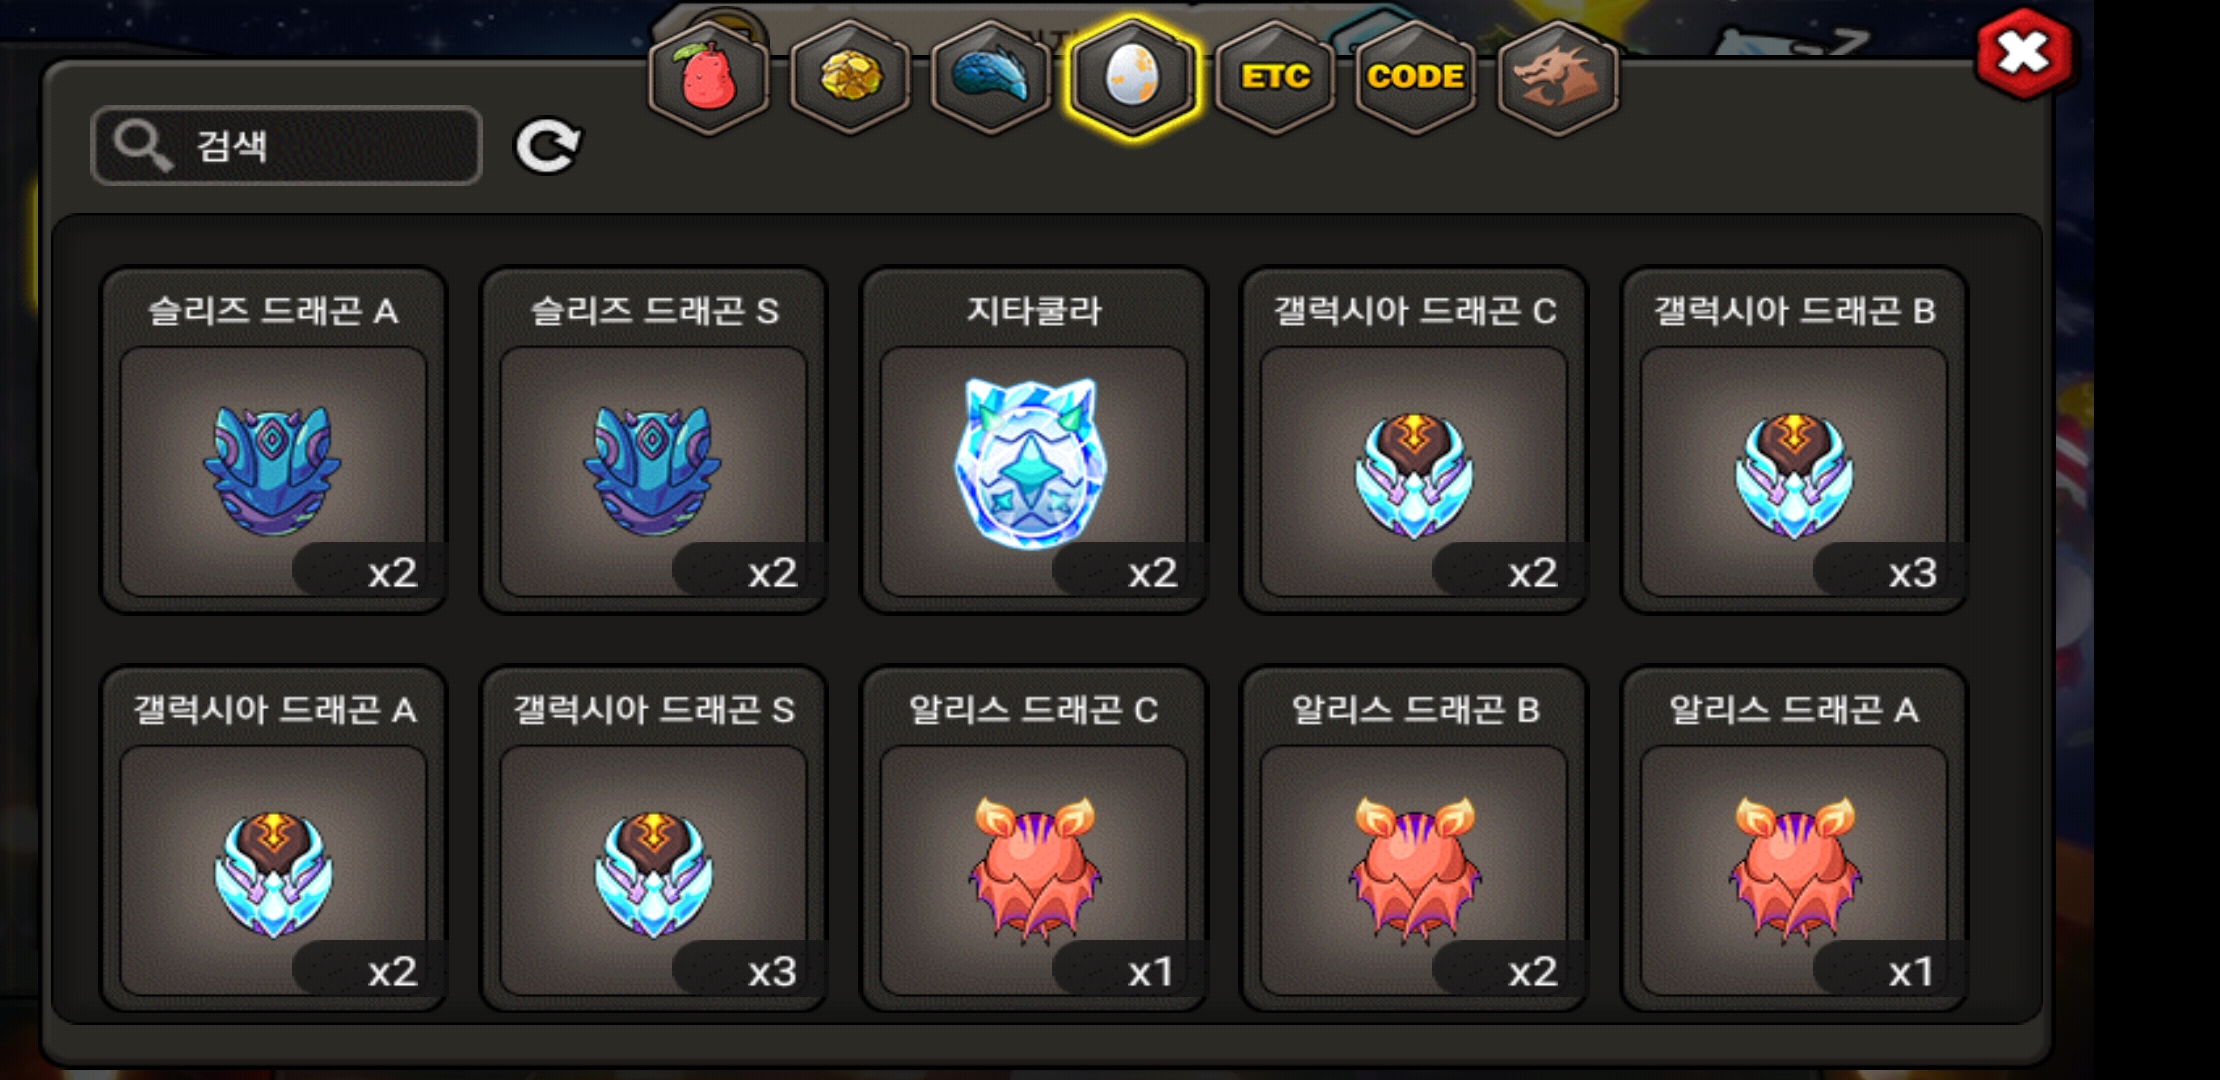Open the ETC inventory tab

[x=1275, y=77]
